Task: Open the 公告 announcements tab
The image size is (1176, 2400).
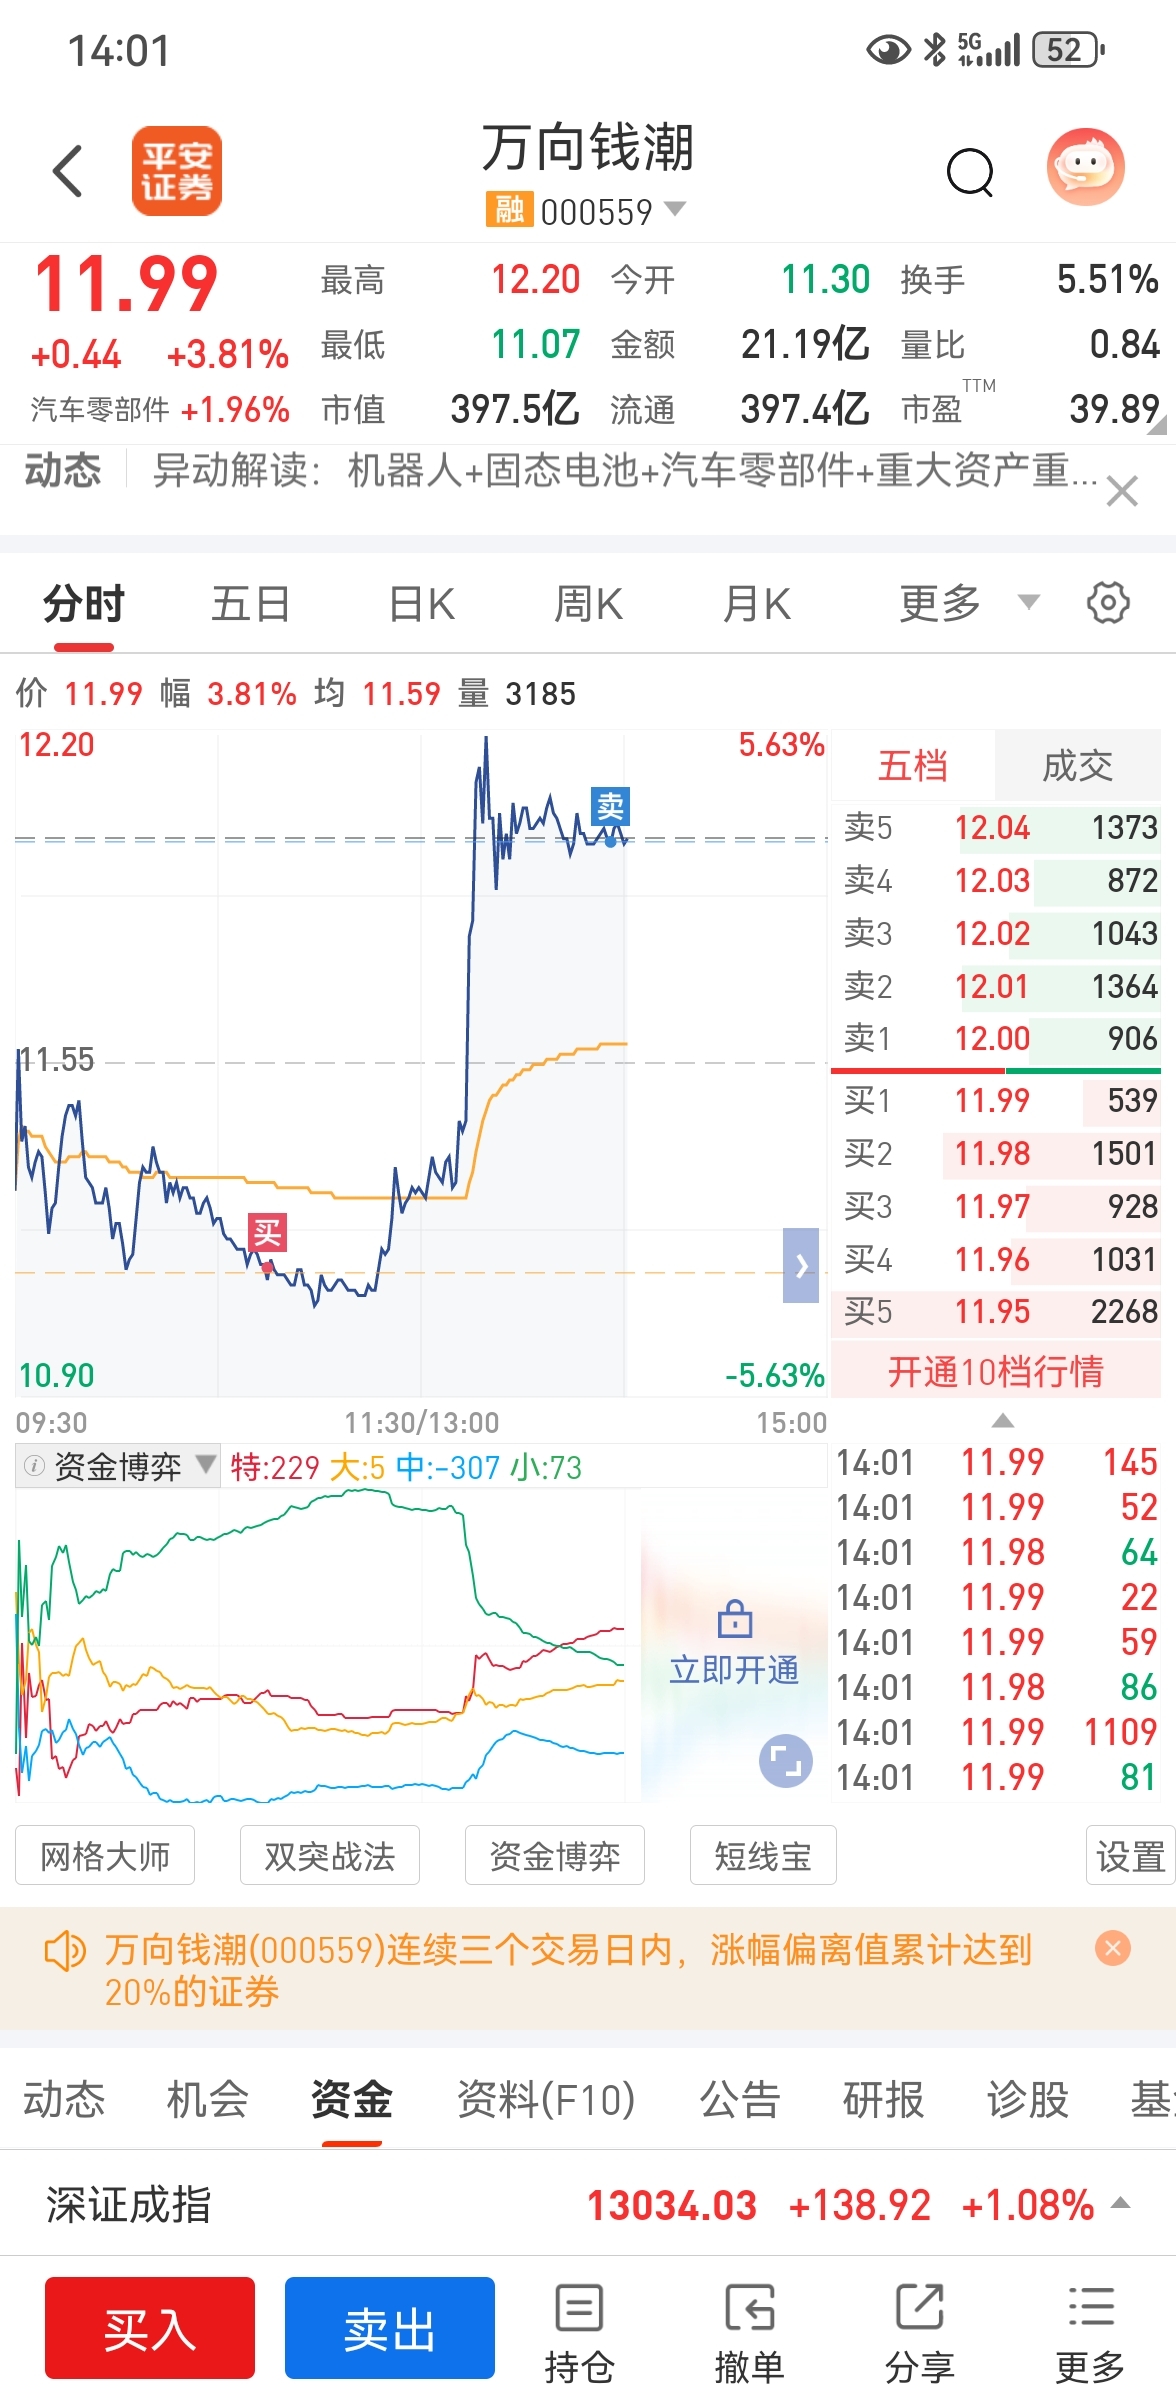Action: pos(739,2099)
